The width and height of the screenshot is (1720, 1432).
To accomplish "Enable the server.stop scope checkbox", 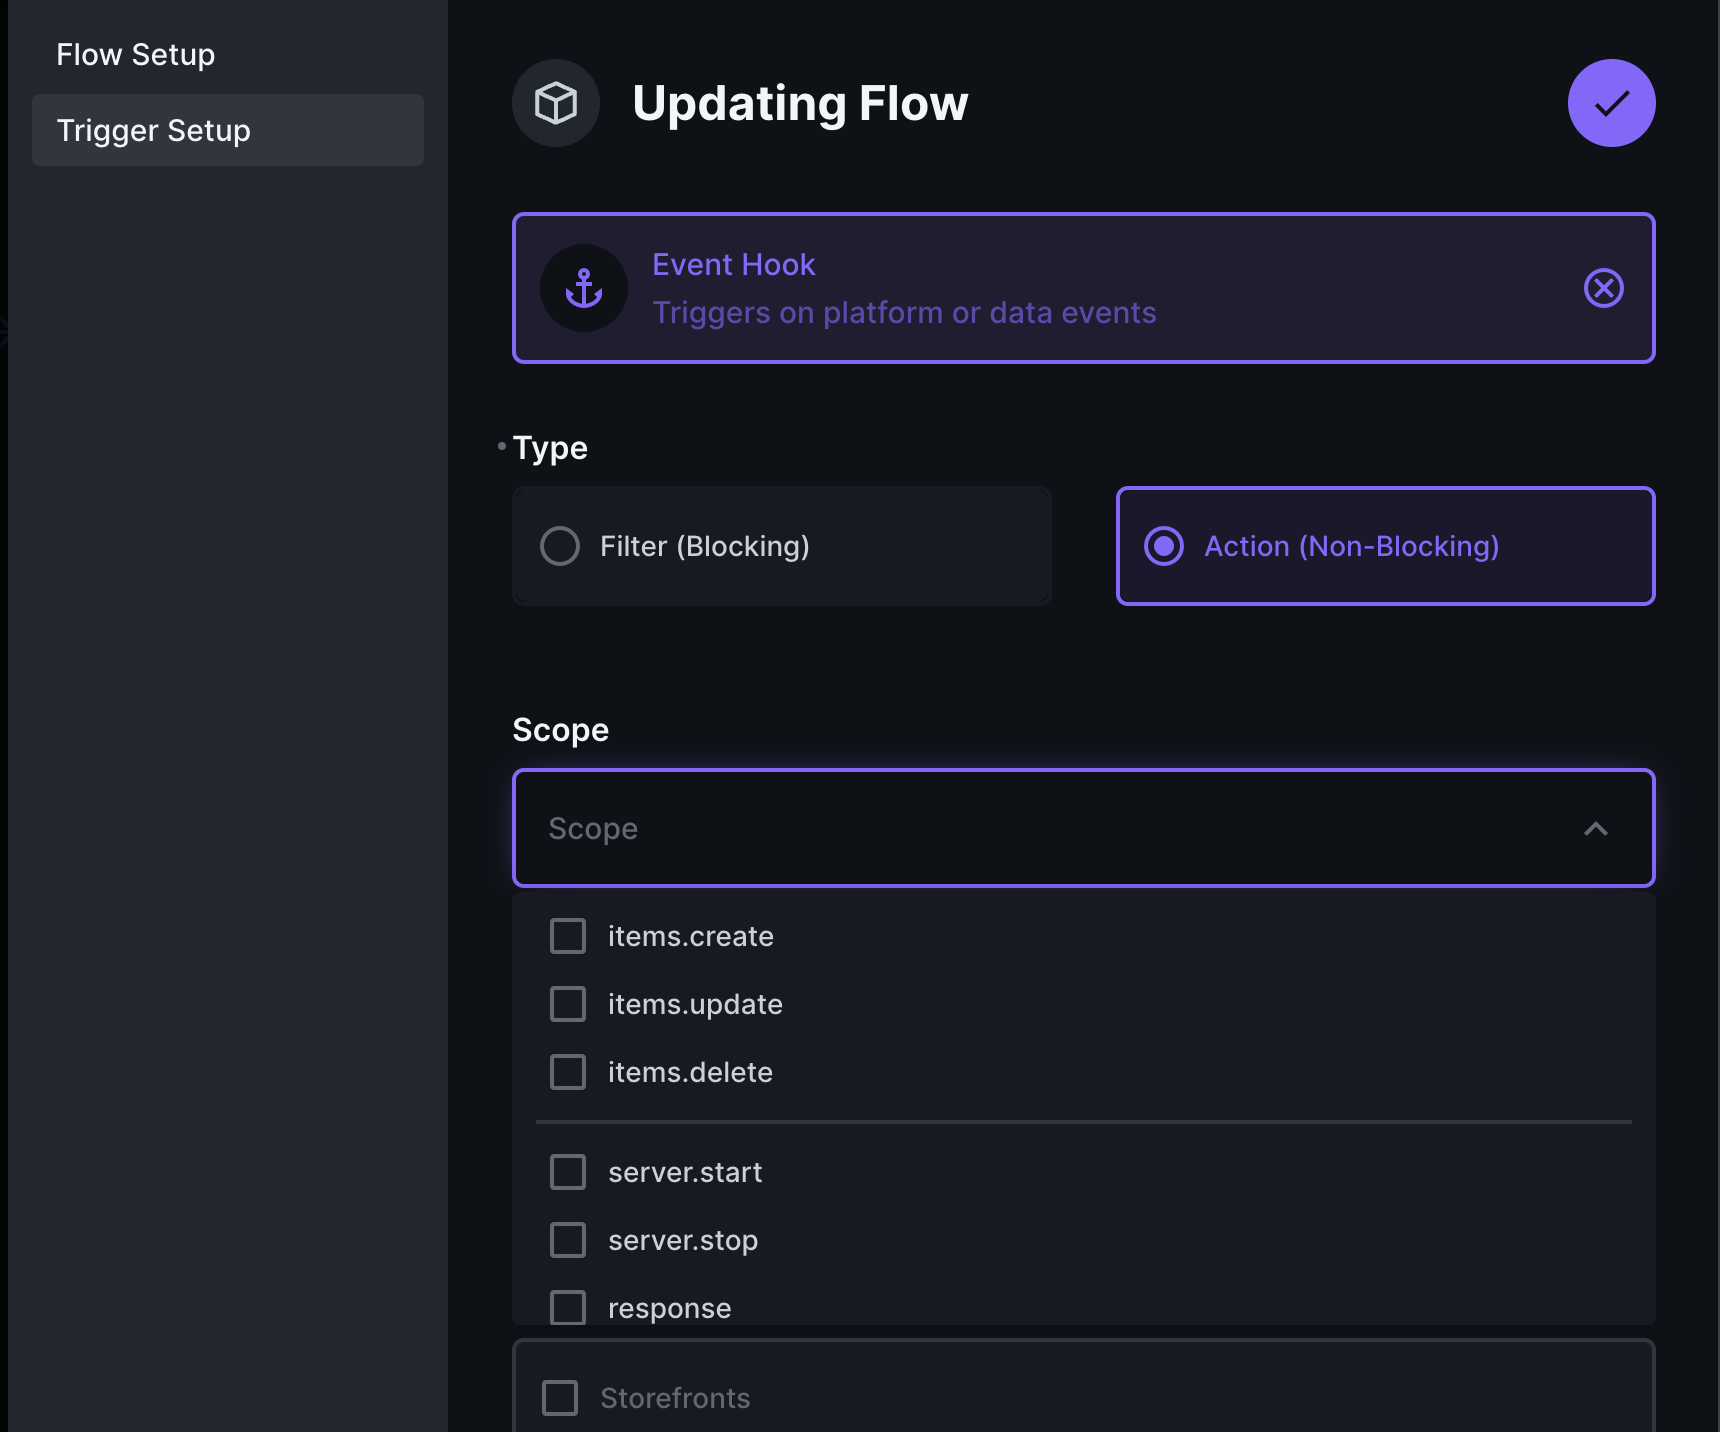I will point(568,1240).
